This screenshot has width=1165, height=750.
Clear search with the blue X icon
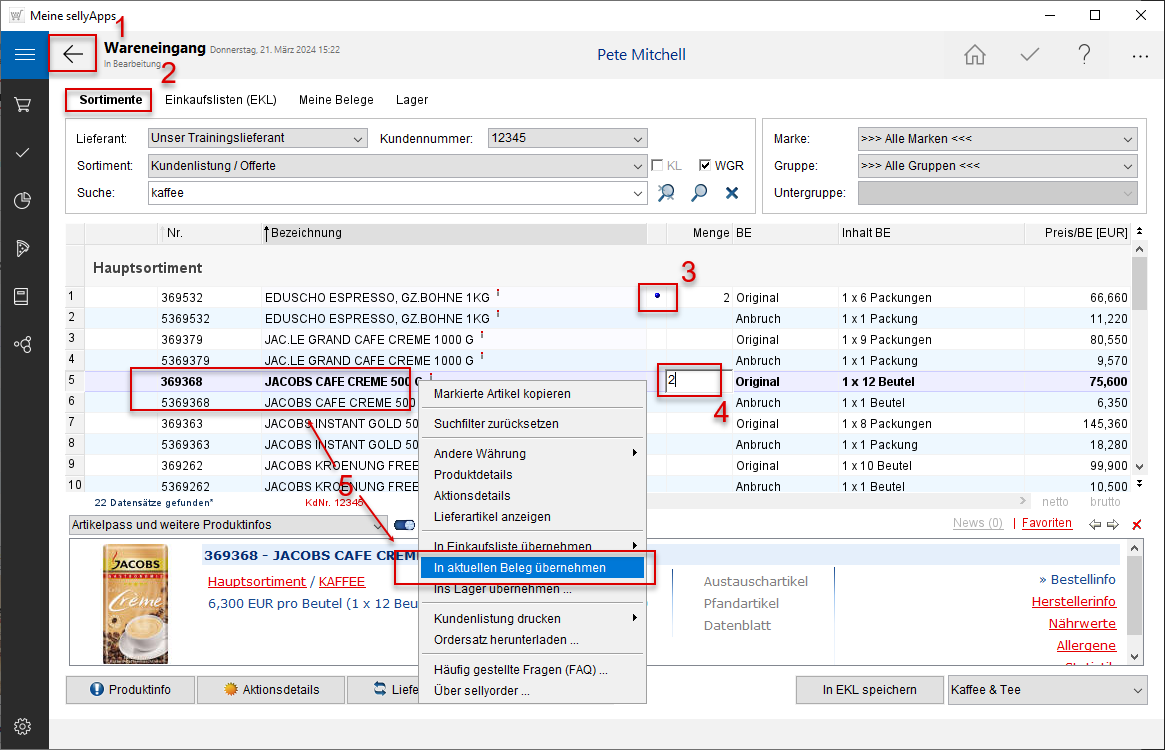(x=732, y=192)
